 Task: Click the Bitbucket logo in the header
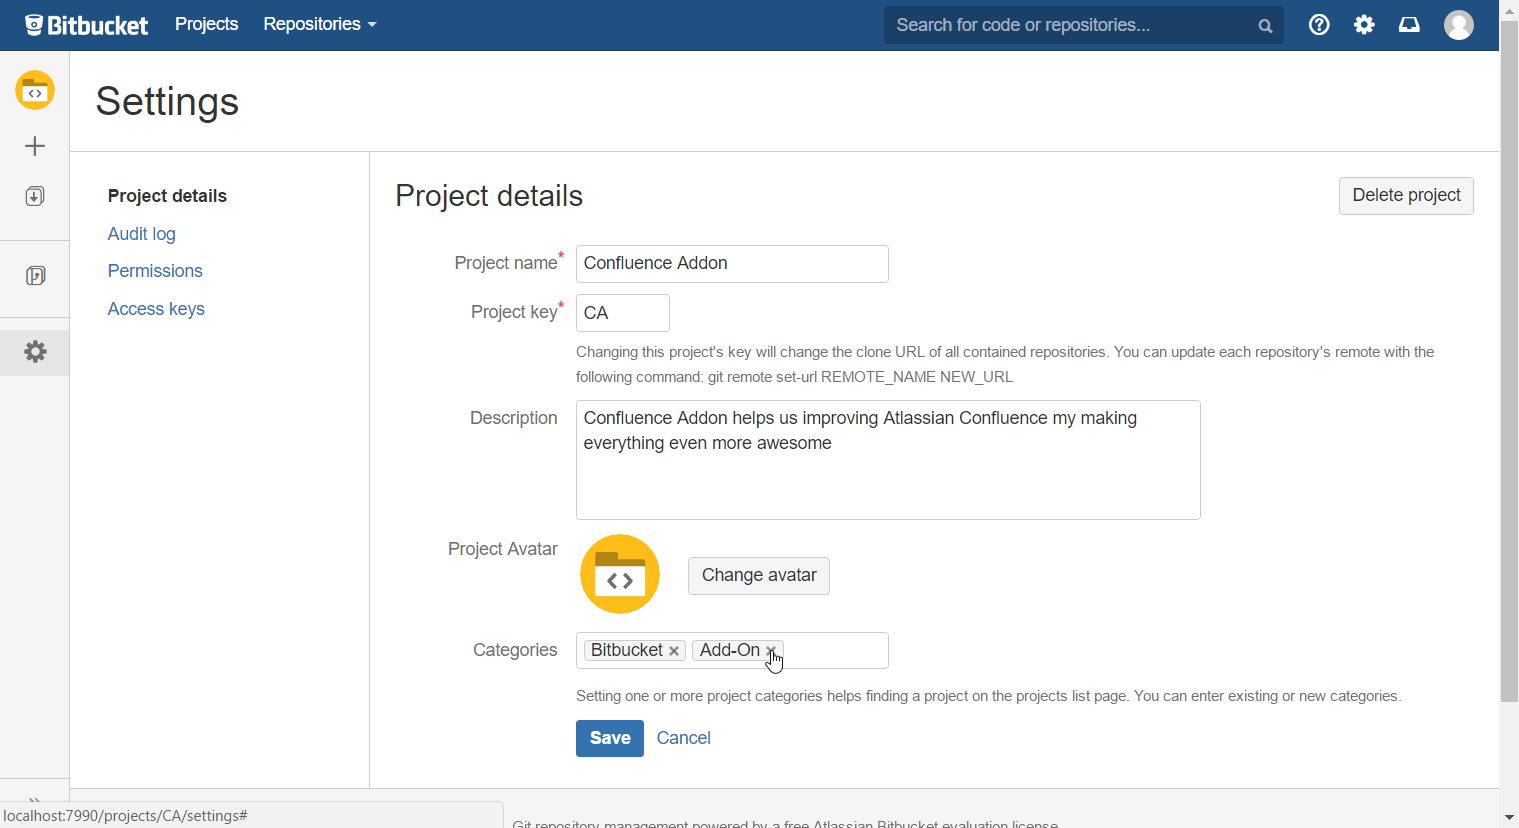click(86, 24)
